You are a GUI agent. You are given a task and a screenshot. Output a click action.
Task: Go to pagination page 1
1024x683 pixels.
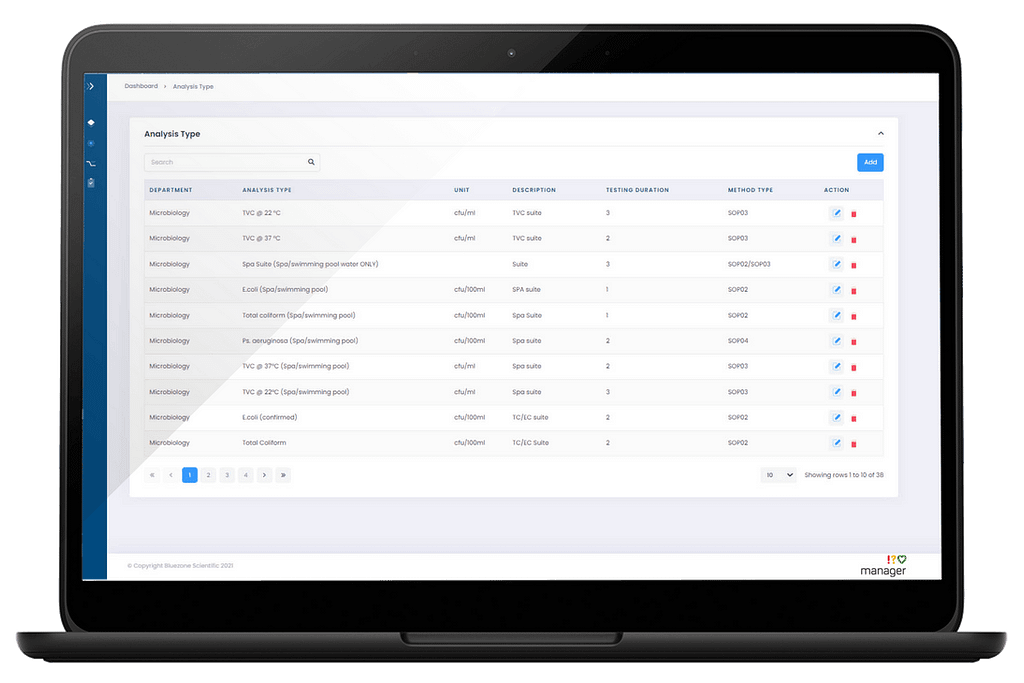(190, 475)
